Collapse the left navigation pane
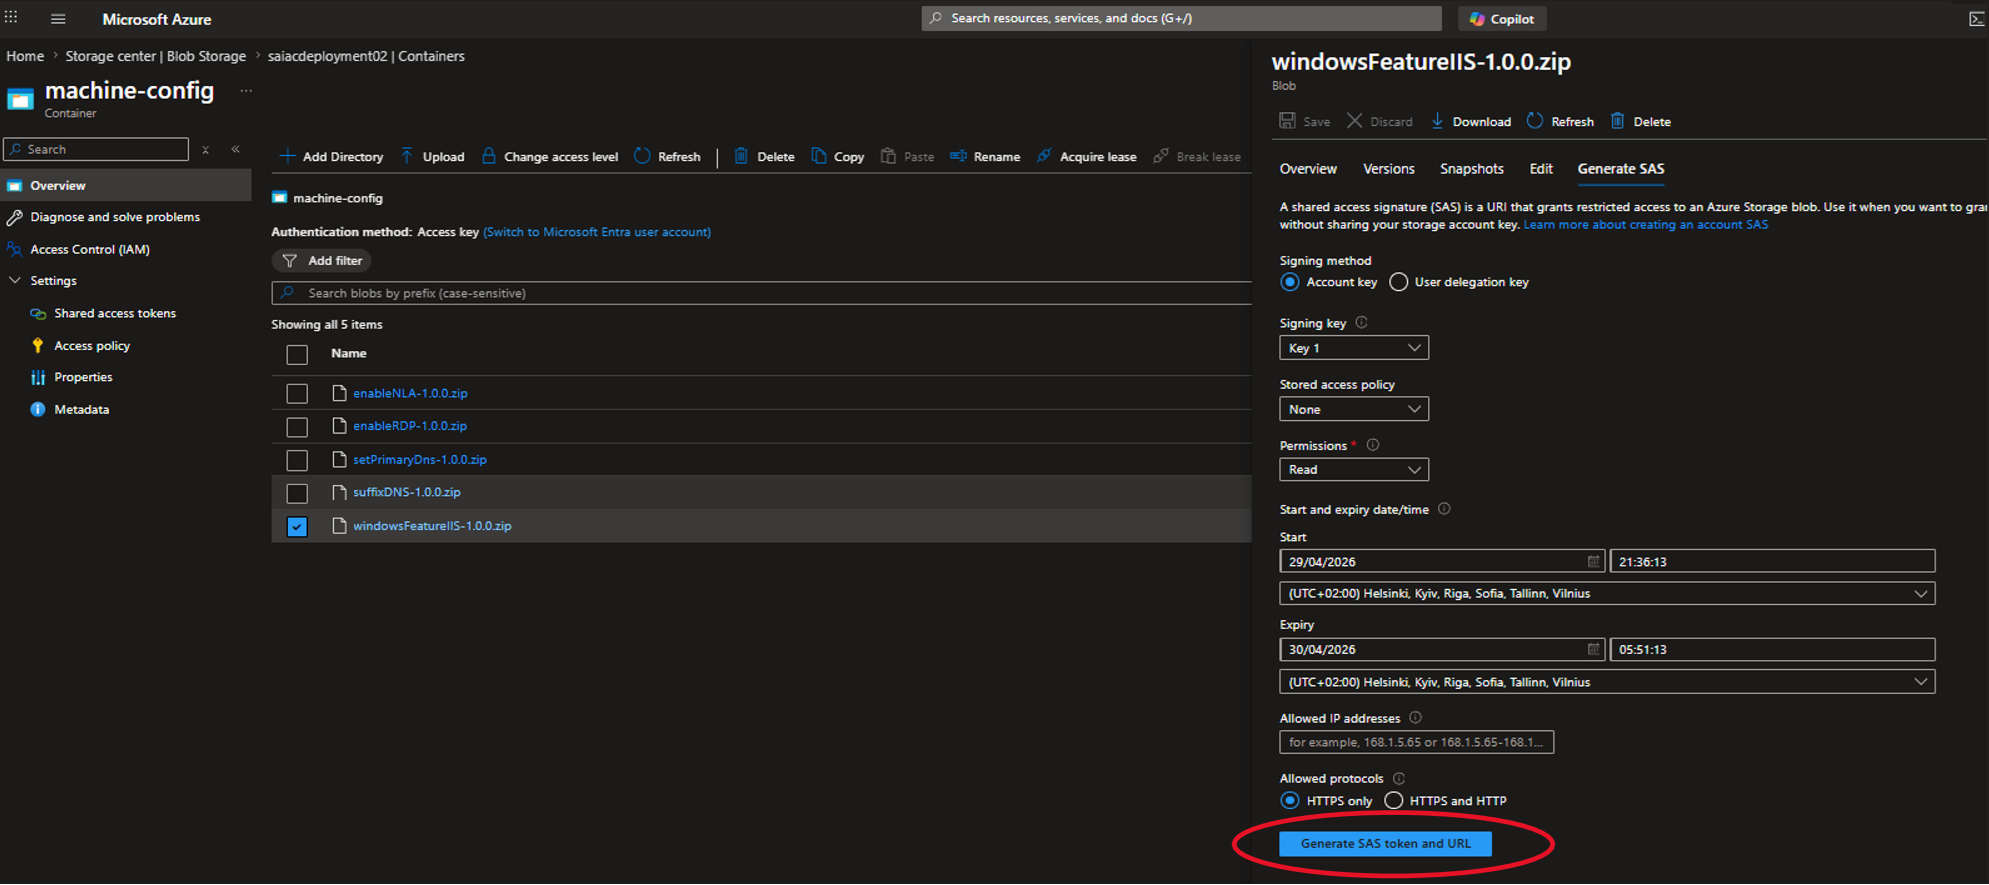 236,149
